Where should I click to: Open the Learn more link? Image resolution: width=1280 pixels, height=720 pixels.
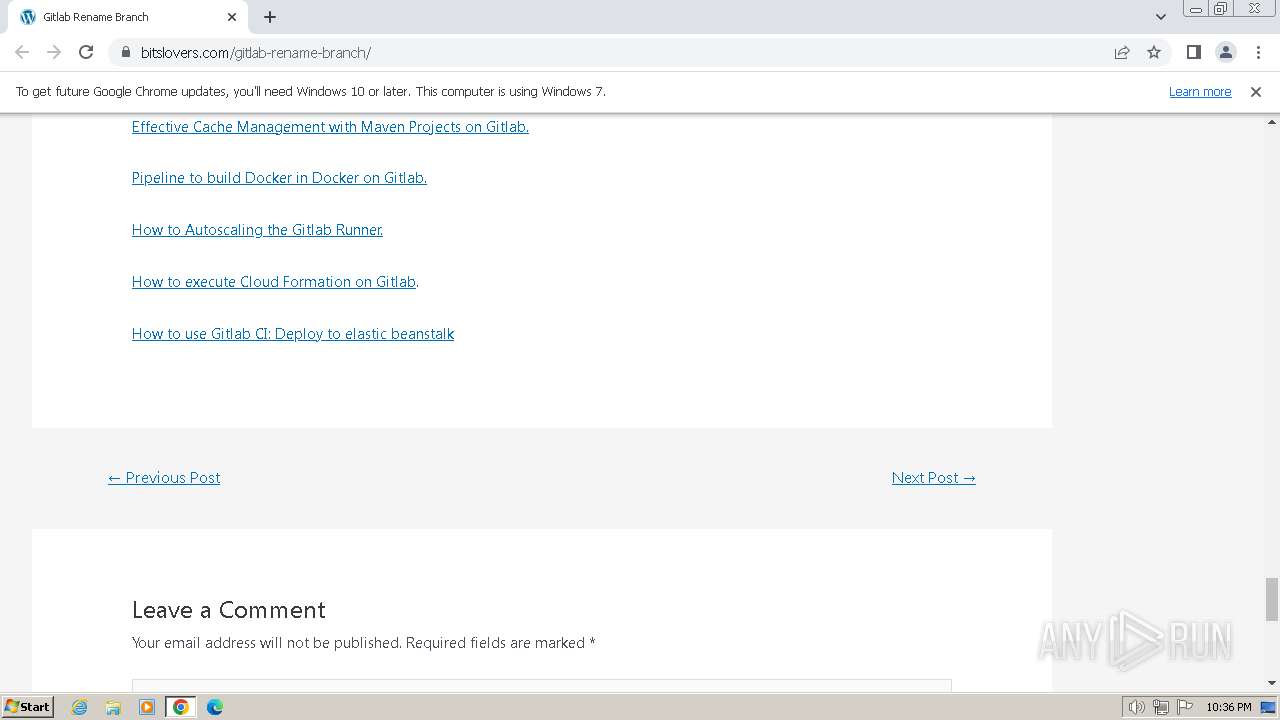point(1200,91)
